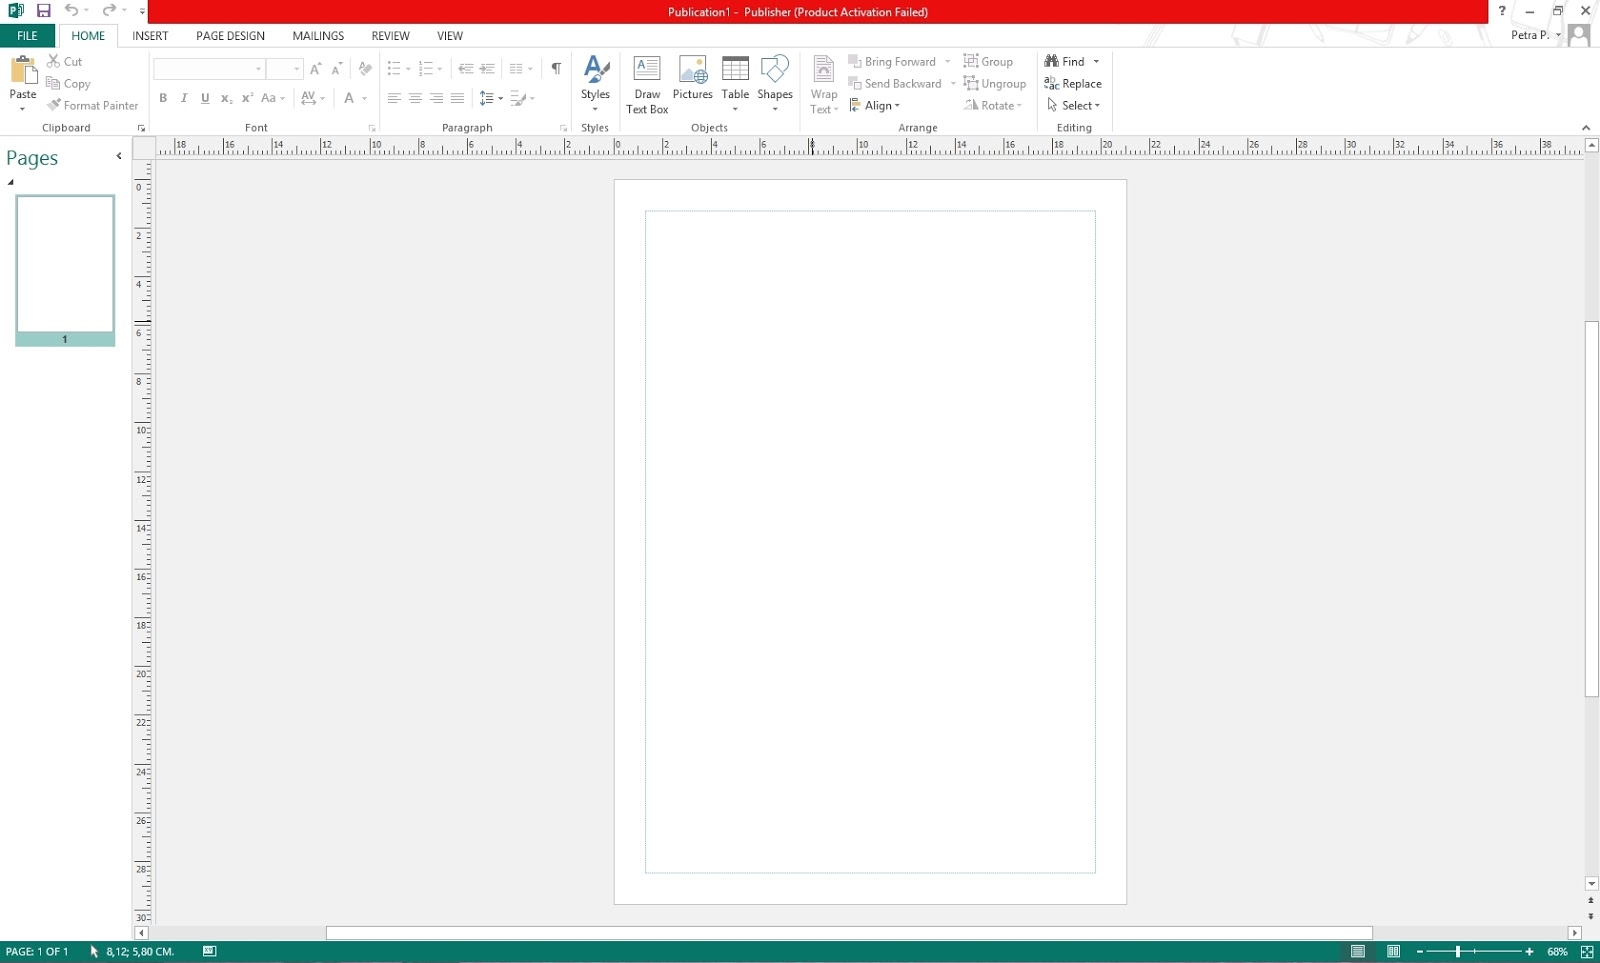Open the Styles gallery
The image size is (1600, 963).
(x=595, y=85)
